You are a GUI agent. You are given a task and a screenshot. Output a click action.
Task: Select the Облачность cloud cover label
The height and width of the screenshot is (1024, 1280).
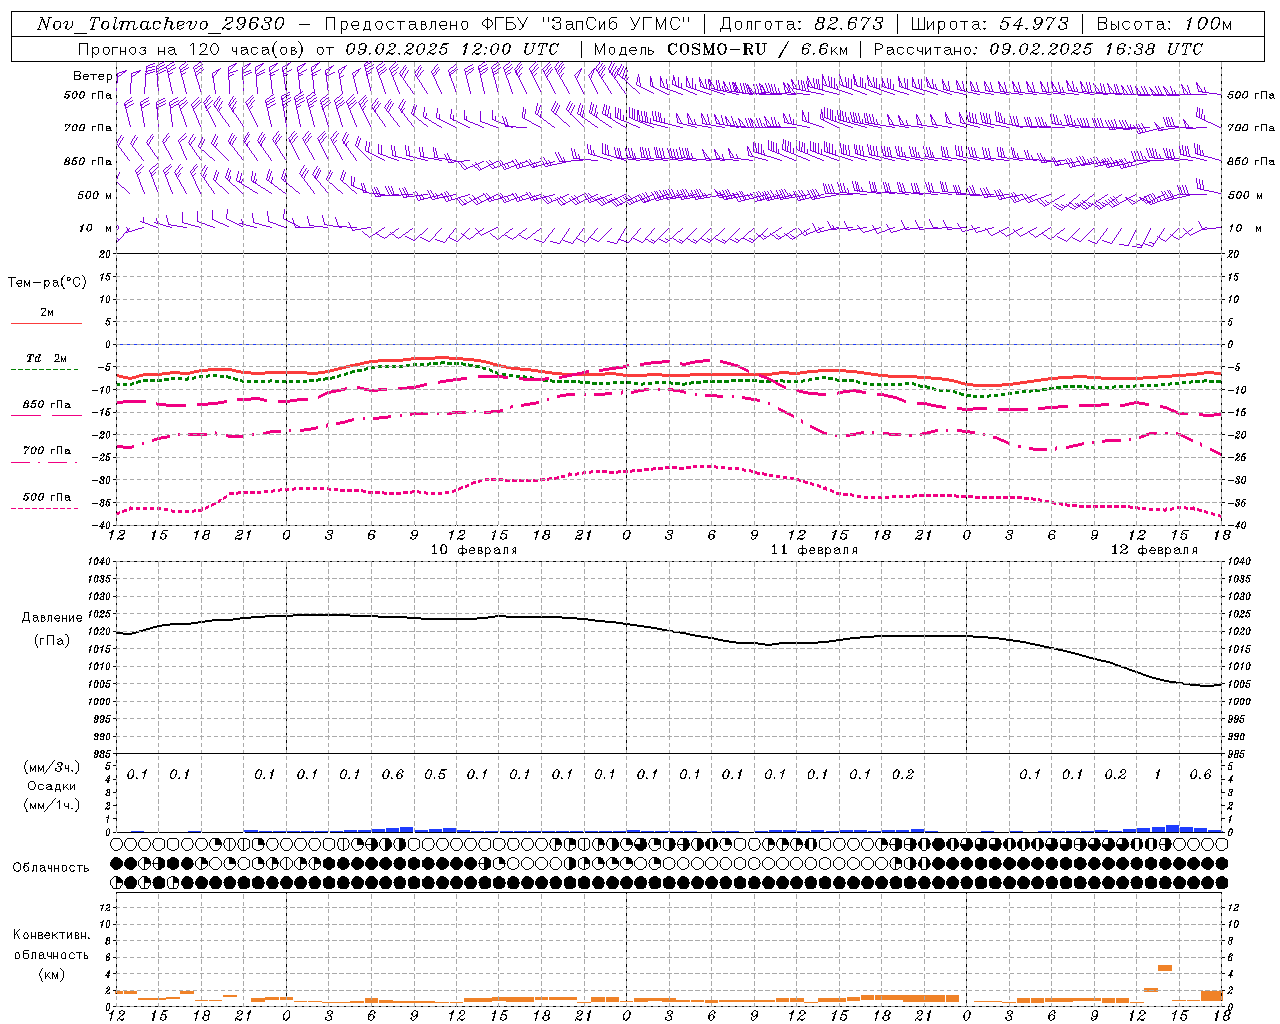tap(51, 868)
